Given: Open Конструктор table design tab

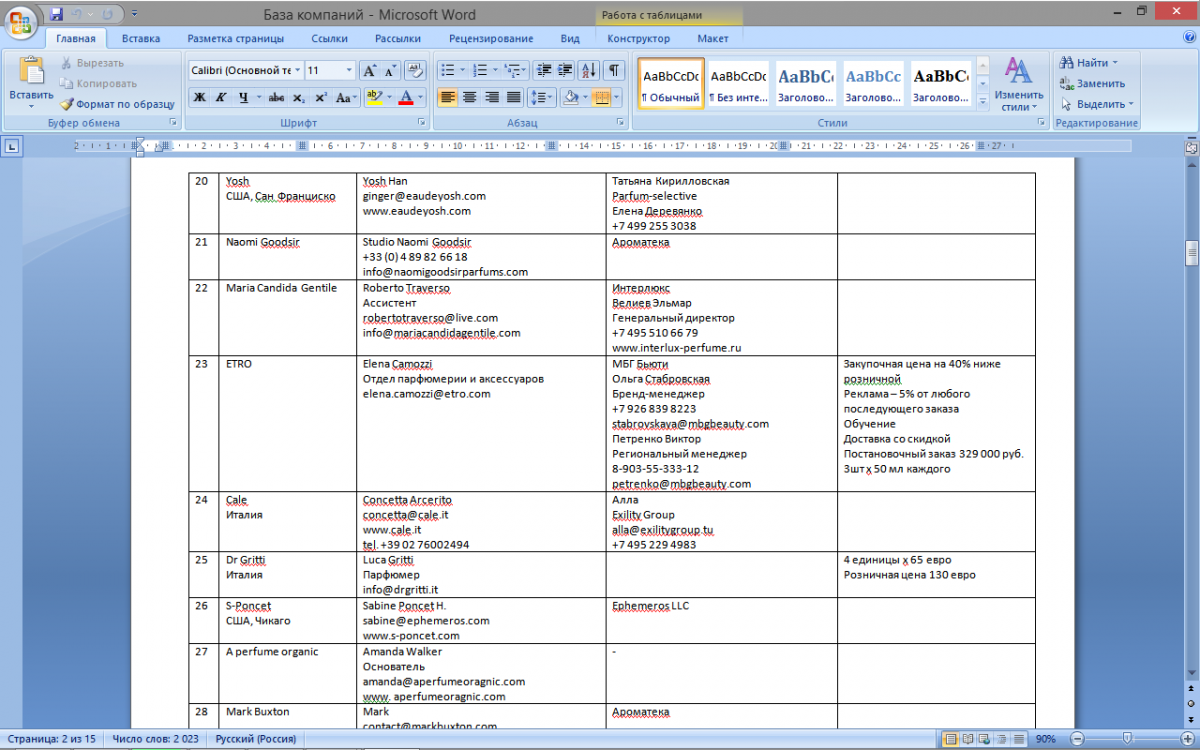Looking at the screenshot, I should pyautogui.click(x=638, y=38).
